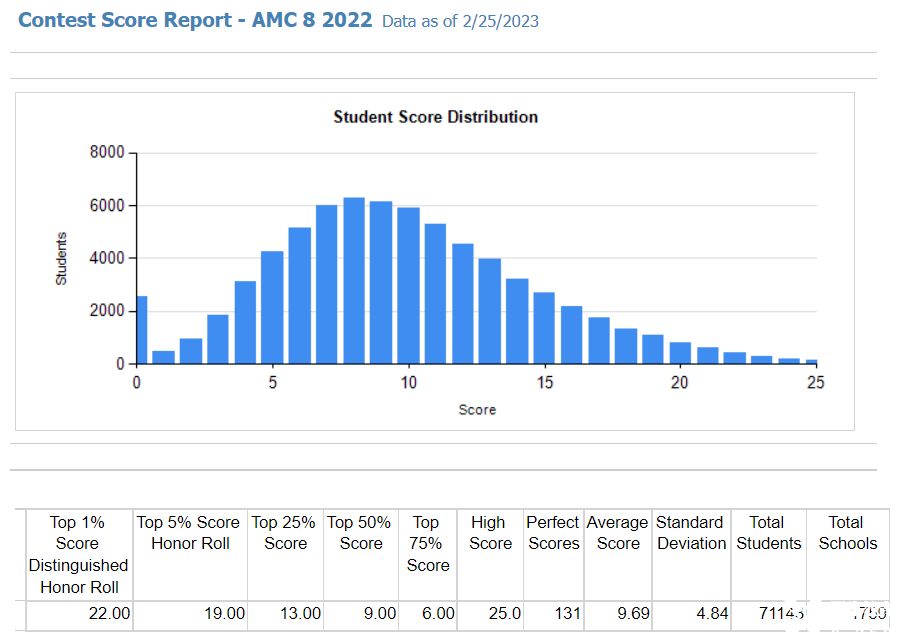Select the Top 1% Score Distinguished Honor Roll header
The width and height of the screenshot is (899, 641).
(x=78, y=554)
